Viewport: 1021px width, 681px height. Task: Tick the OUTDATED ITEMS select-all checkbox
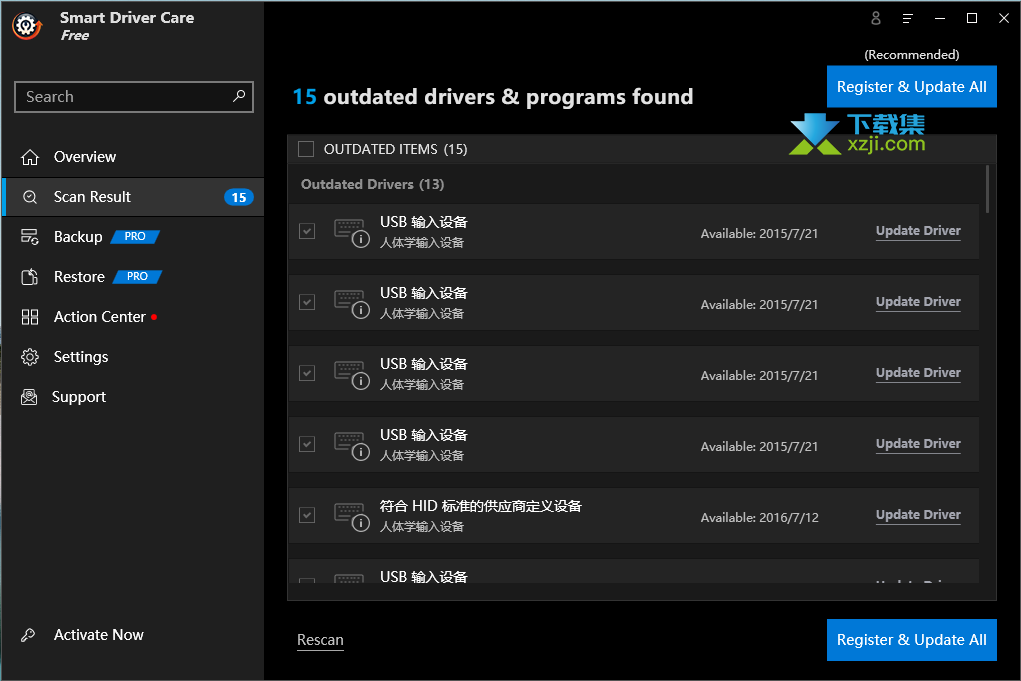pyautogui.click(x=306, y=149)
